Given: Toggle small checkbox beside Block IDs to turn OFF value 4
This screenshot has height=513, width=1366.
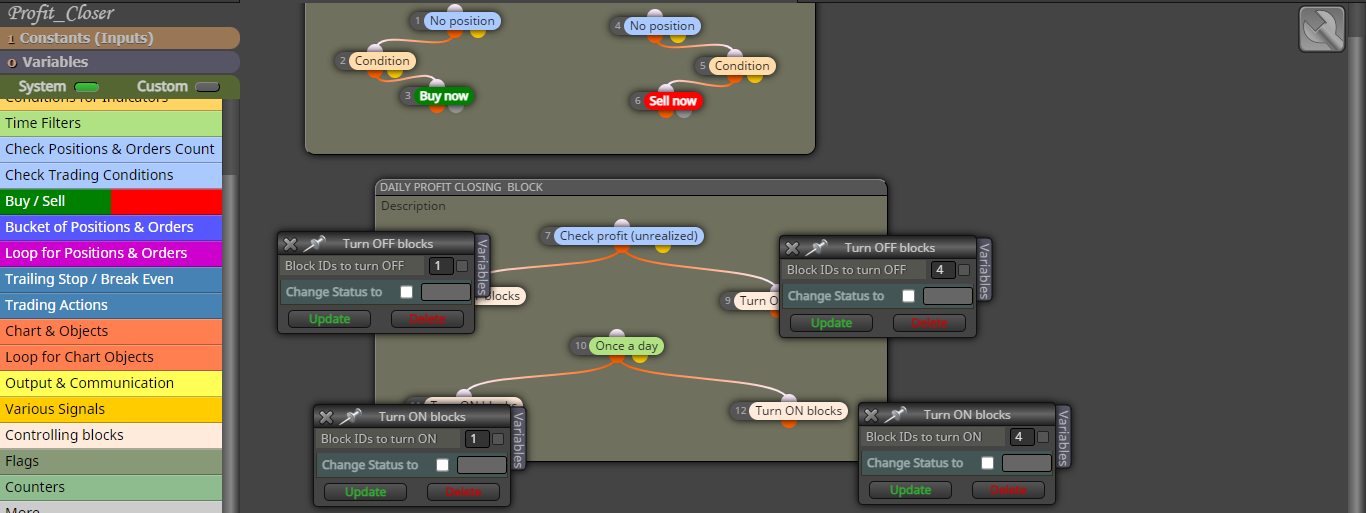Looking at the screenshot, I should 964,270.
